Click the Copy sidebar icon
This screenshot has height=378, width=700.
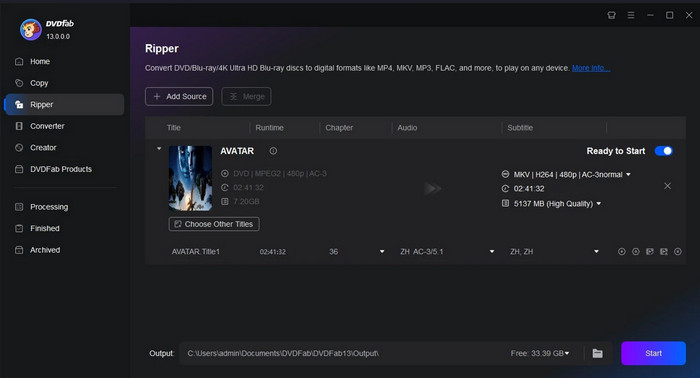(x=19, y=83)
